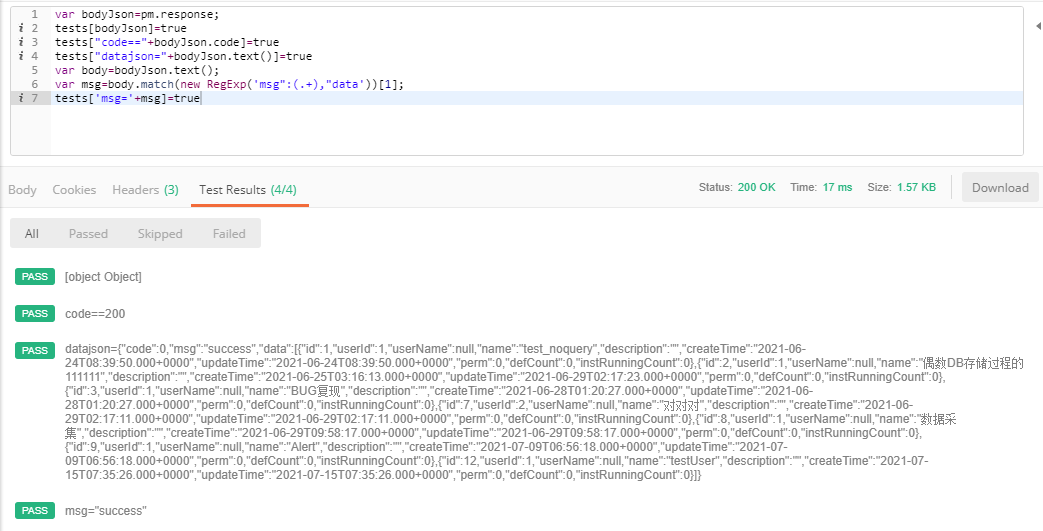Click response time value '17 ms'

[x=837, y=187]
